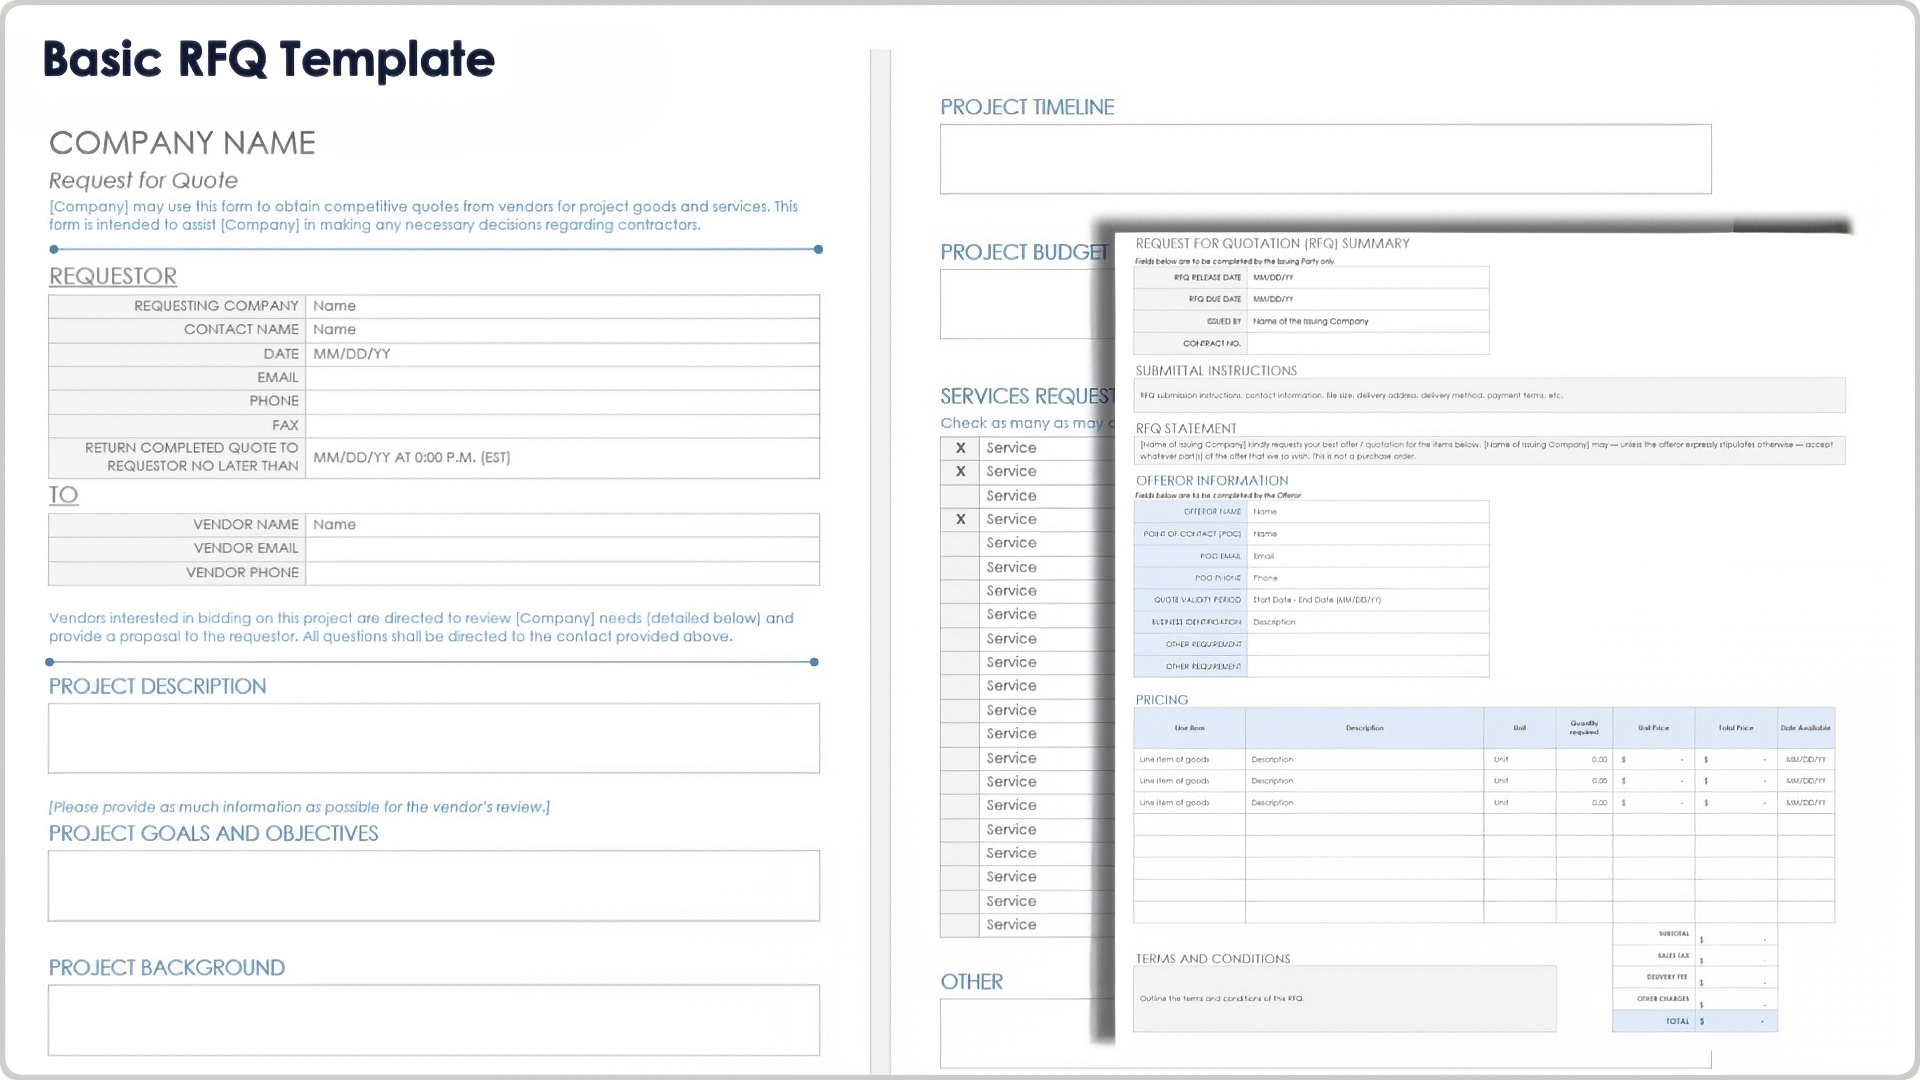Click the Point of Contact (POC) name field
1920x1080 pixels.
click(x=1368, y=534)
